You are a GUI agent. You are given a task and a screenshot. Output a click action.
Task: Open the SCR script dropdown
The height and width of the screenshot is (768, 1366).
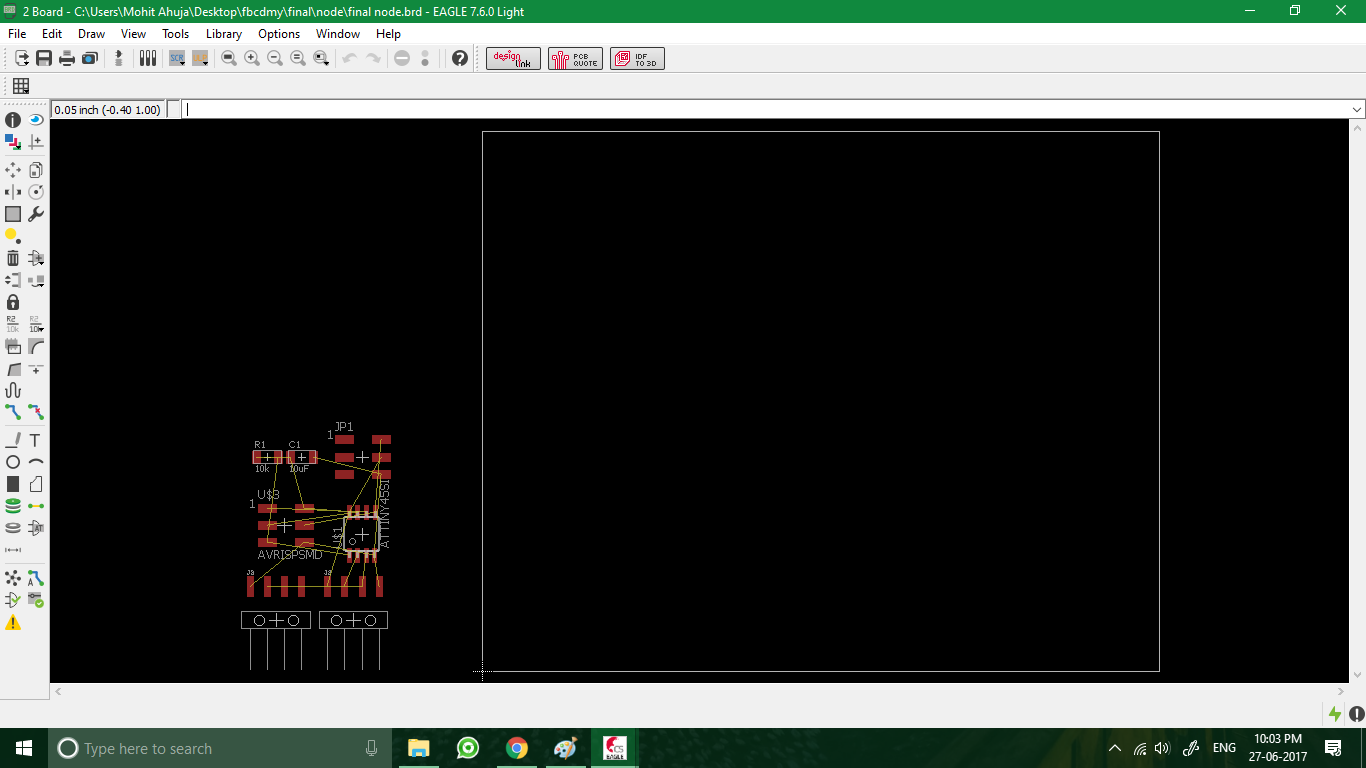(177, 59)
